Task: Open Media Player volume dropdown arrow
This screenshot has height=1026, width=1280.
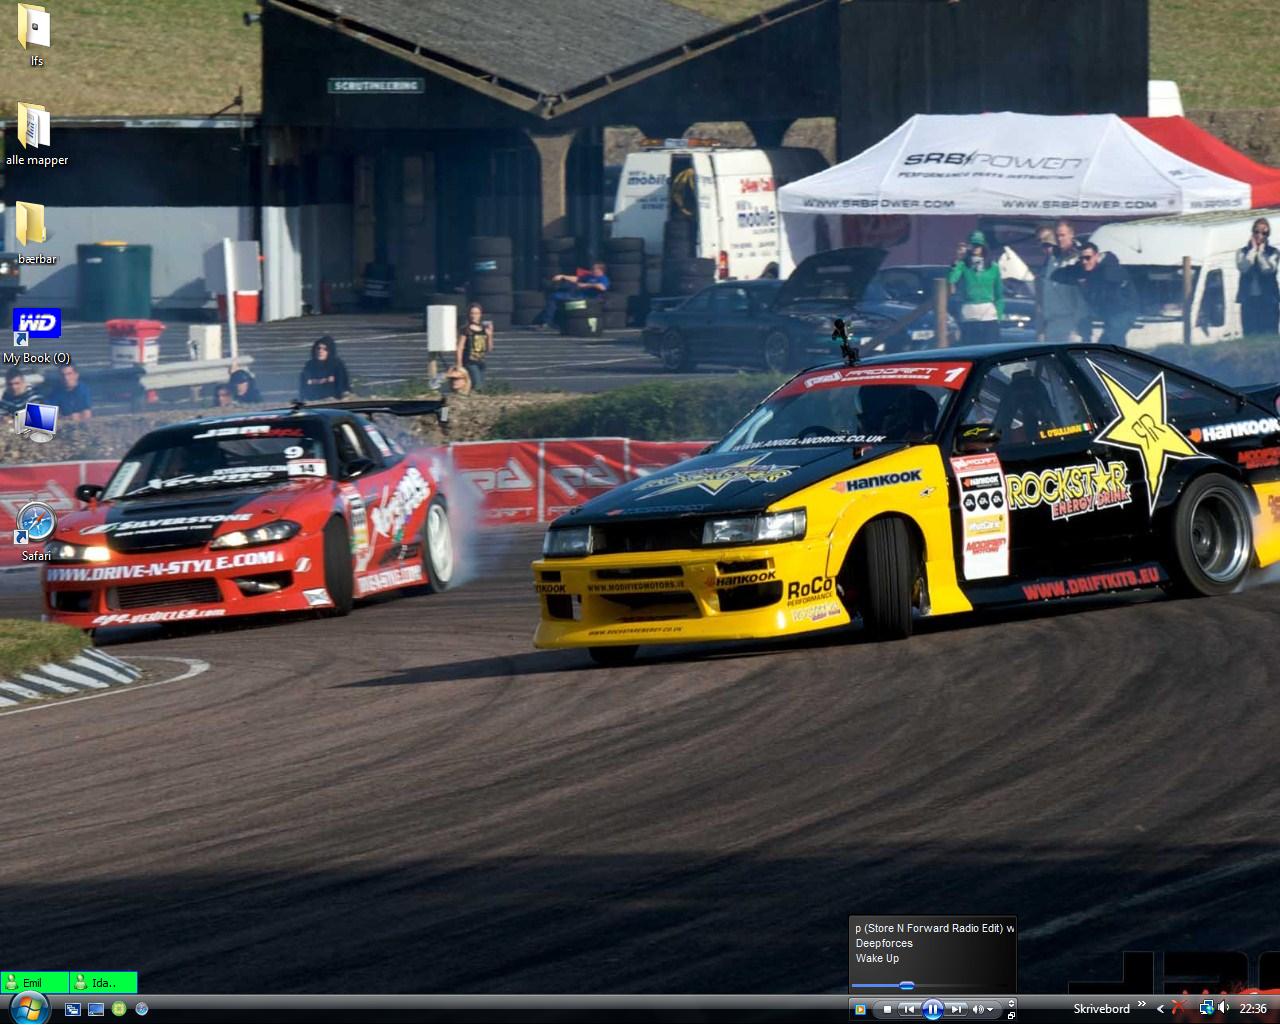Action: tap(990, 1010)
